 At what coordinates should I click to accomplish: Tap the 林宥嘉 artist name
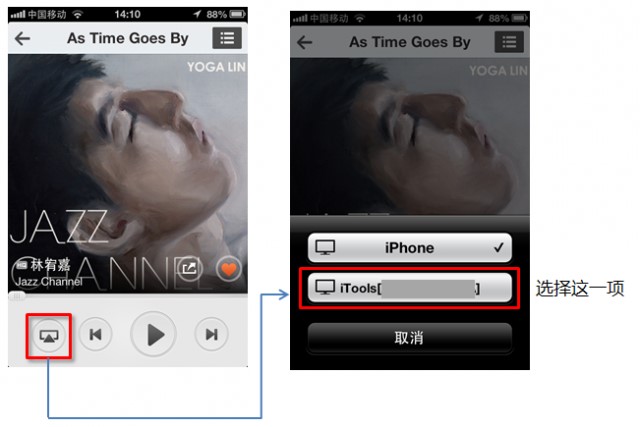click(51, 265)
